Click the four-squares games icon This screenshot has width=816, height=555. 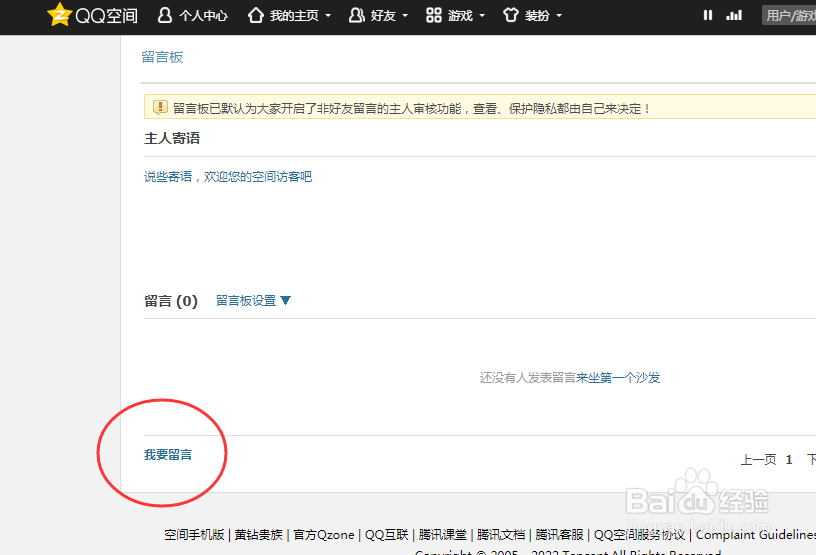click(x=434, y=15)
